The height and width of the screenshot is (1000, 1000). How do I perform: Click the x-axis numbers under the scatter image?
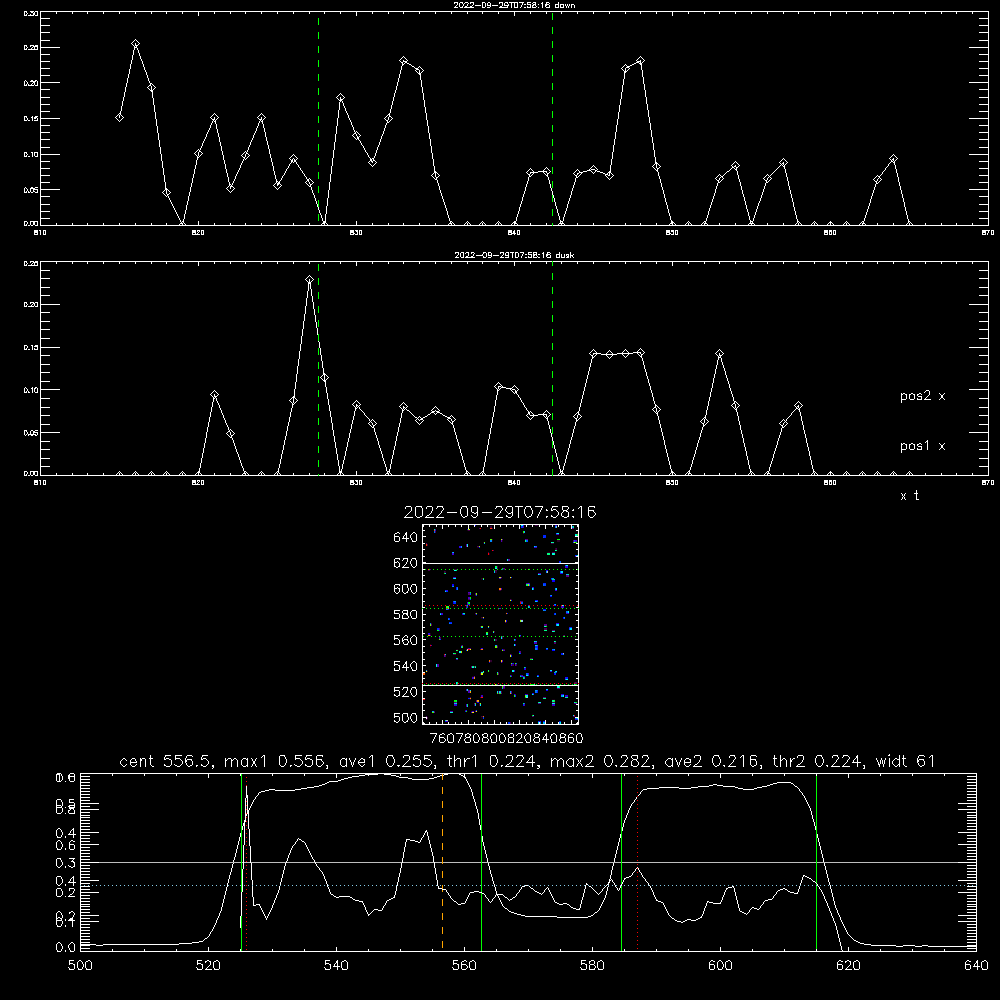tap(506, 738)
